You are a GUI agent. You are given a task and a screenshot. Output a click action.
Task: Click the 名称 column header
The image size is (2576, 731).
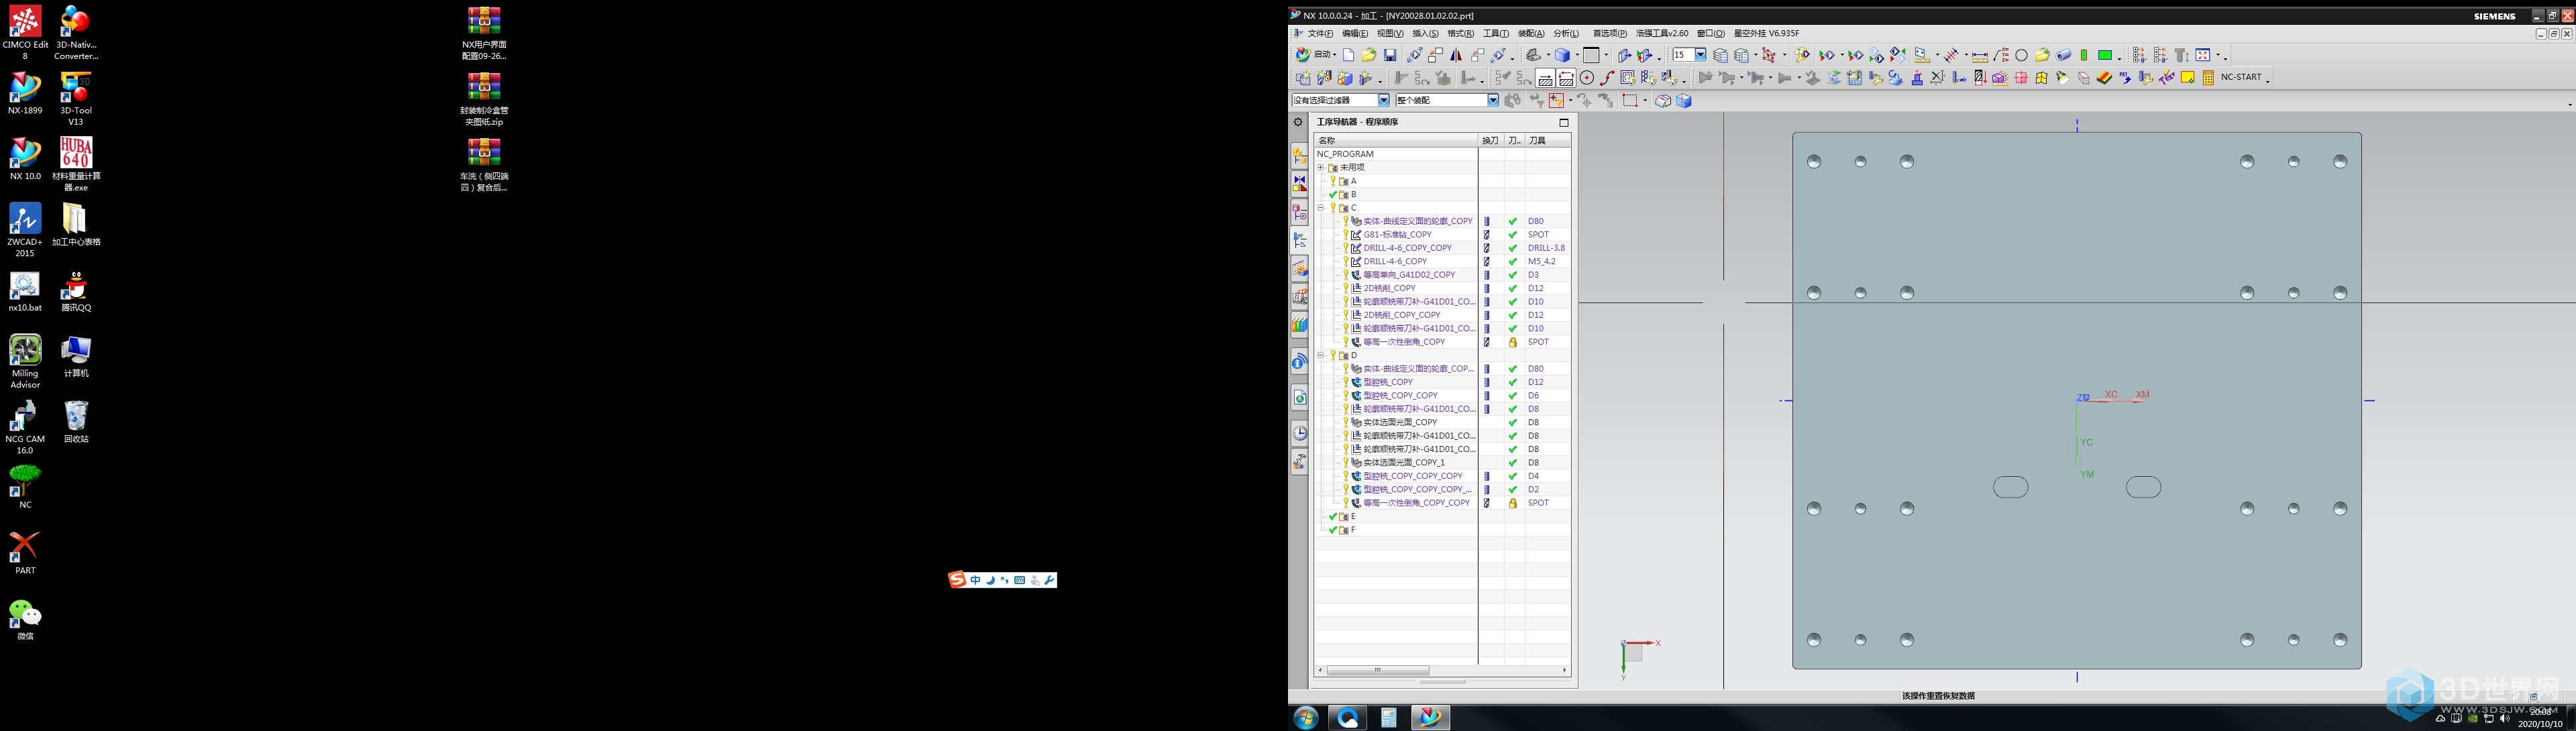[x=1396, y=141]
